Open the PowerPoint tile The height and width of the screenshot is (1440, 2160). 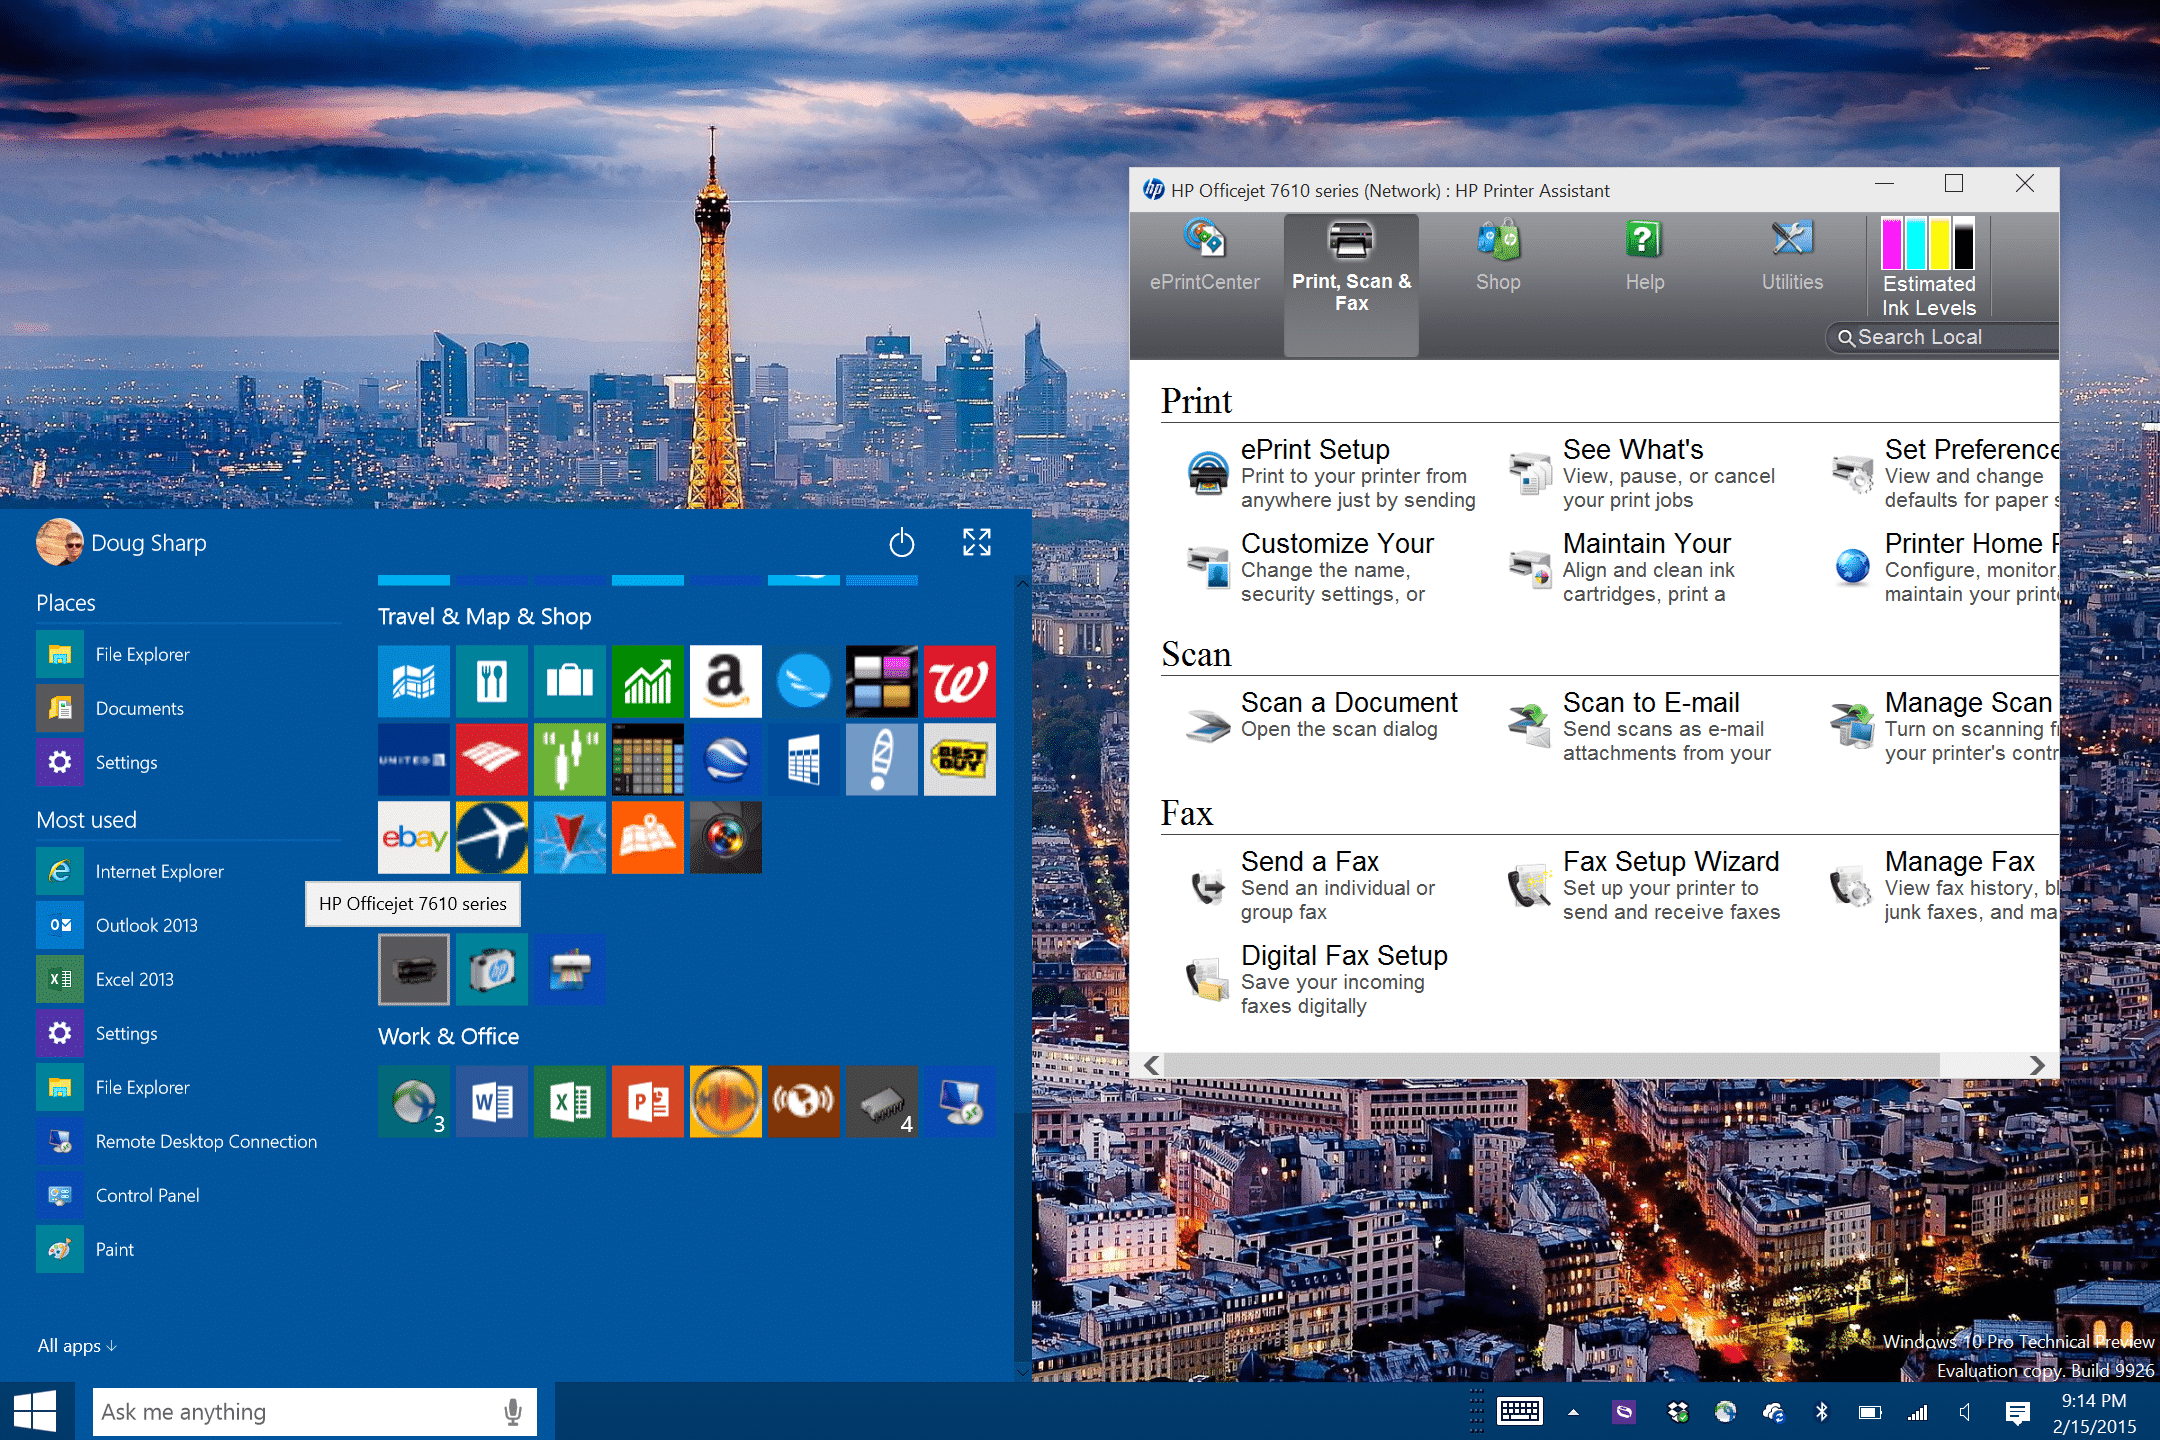pos(647,1101)
